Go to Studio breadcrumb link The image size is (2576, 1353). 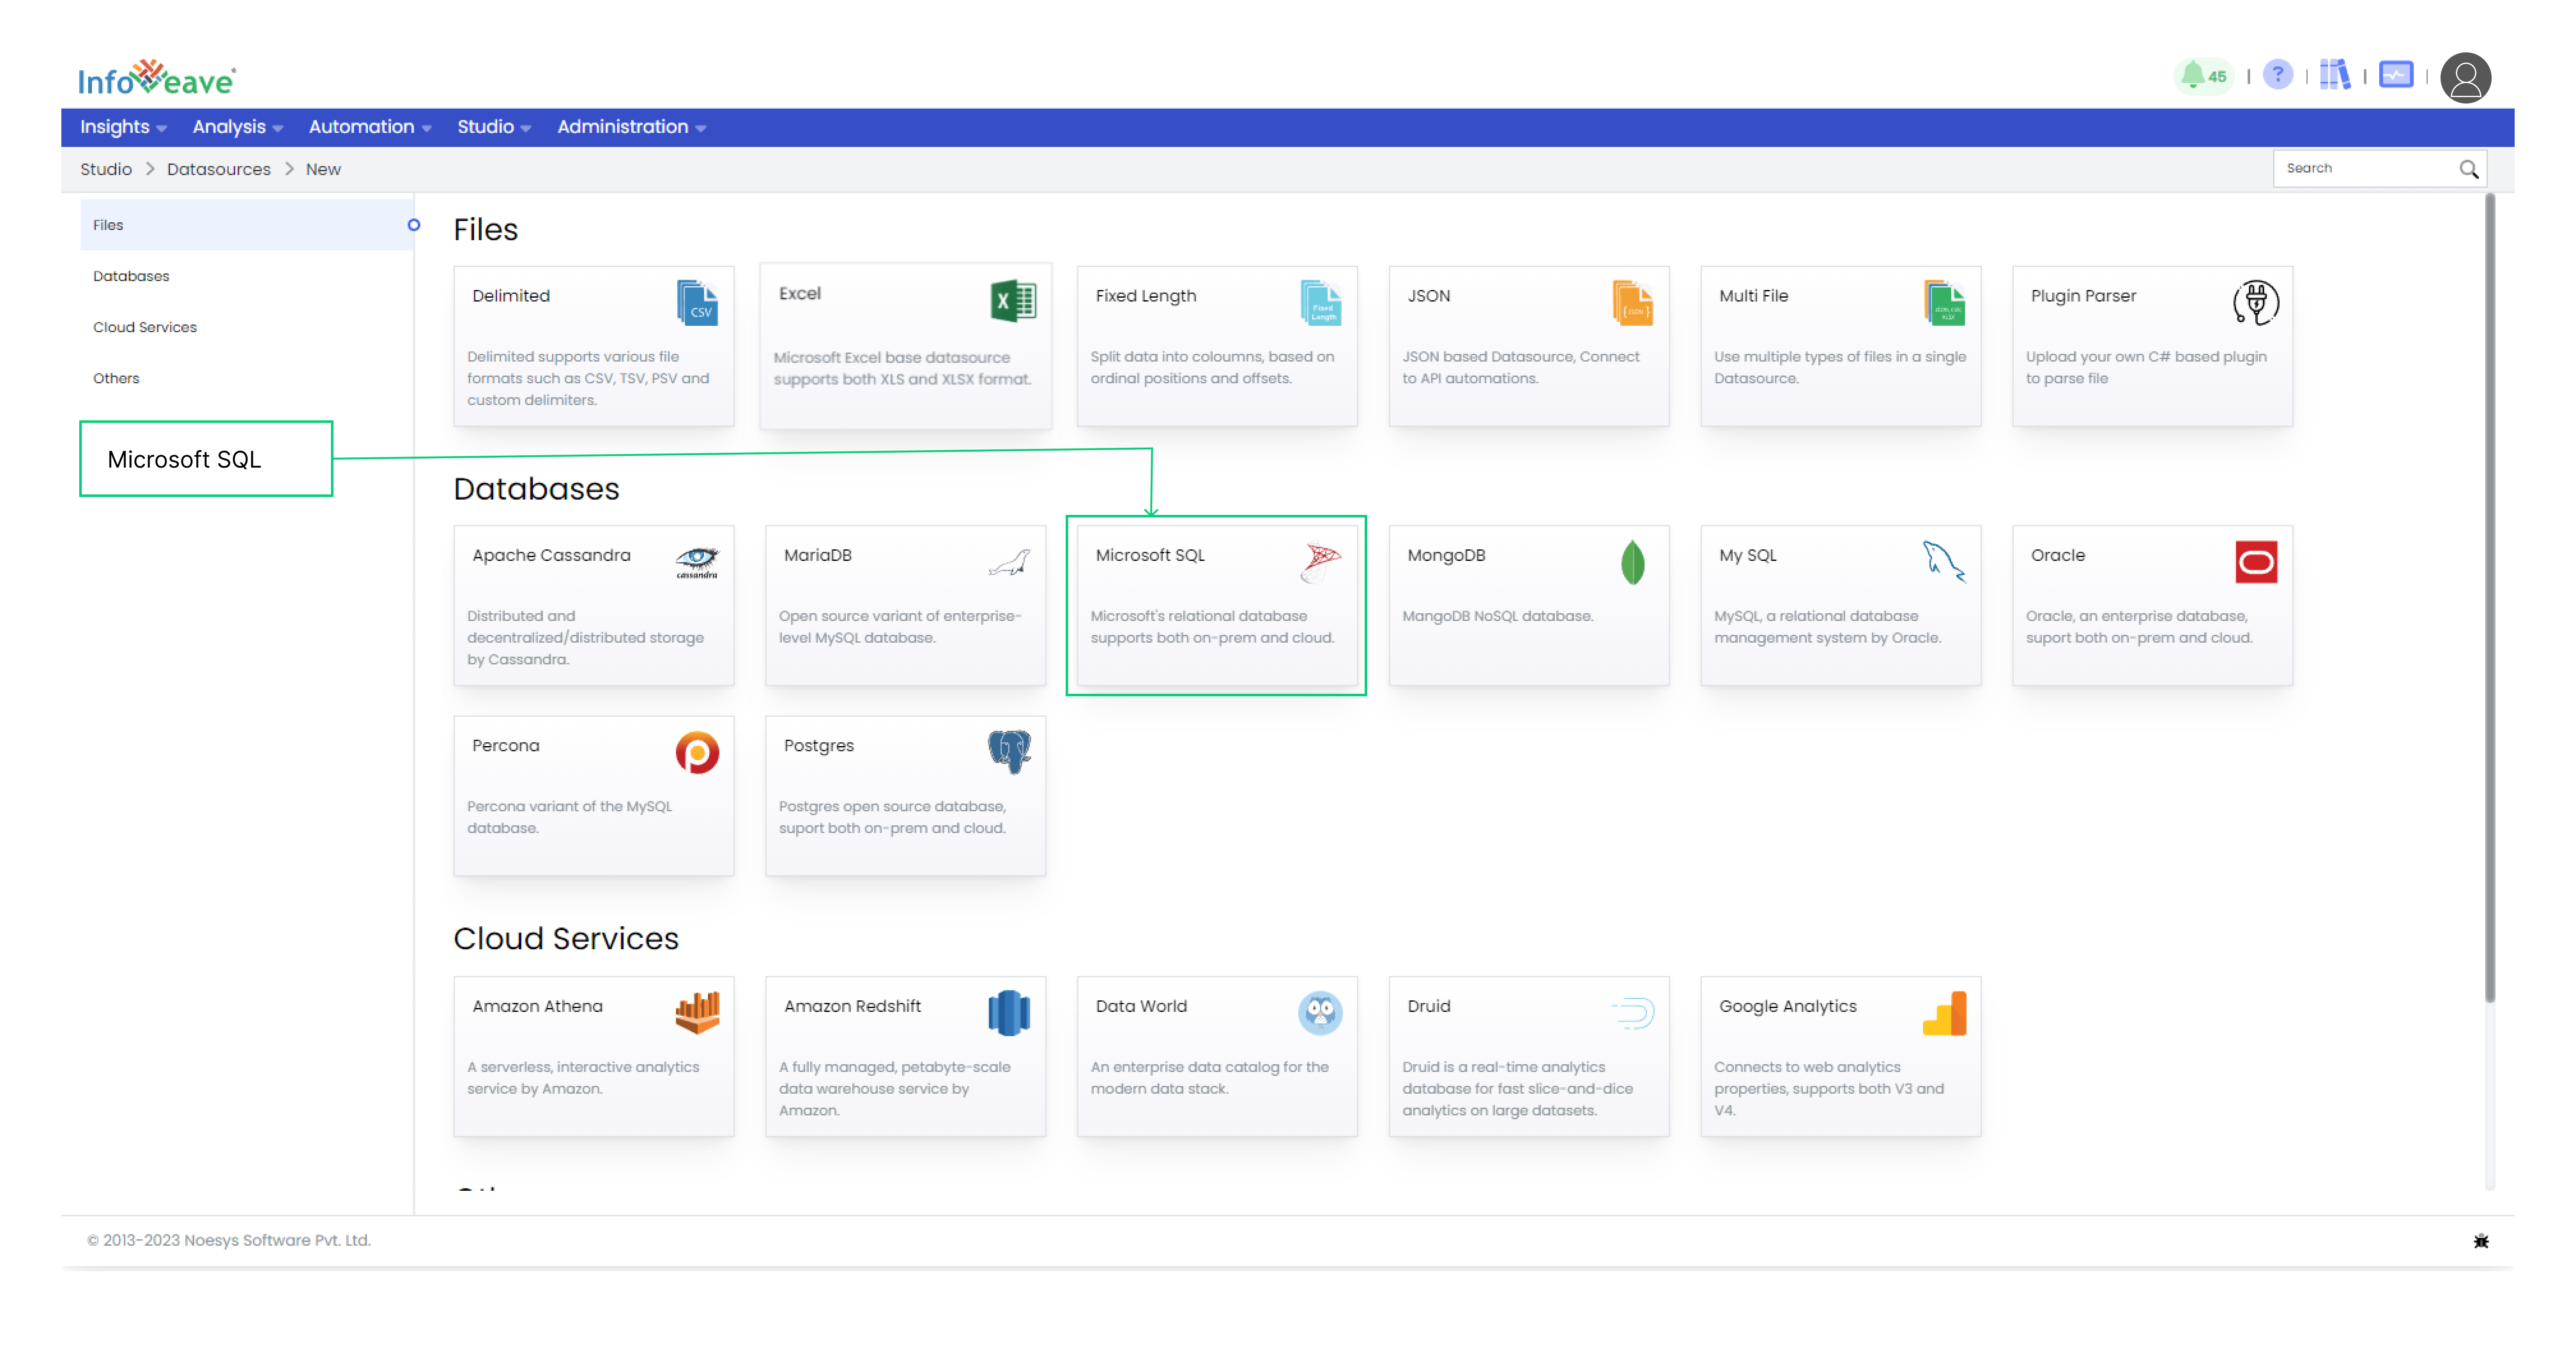(106, 169)
